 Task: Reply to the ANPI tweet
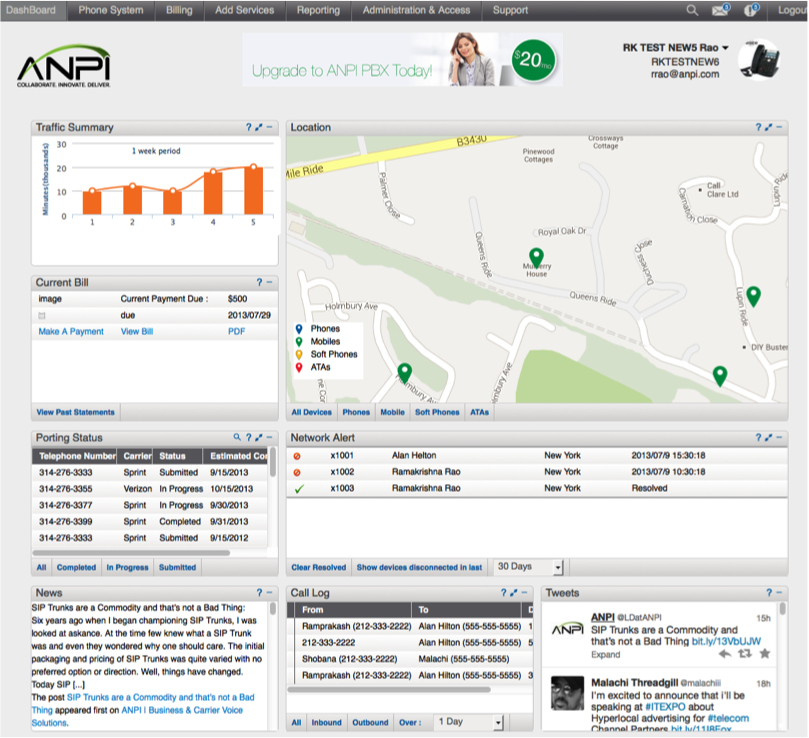pyautogui.click(x=724, y=654)
